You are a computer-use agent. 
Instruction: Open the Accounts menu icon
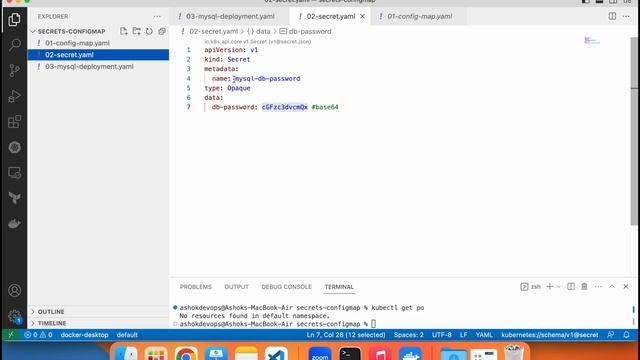click(x=14, y=290)
